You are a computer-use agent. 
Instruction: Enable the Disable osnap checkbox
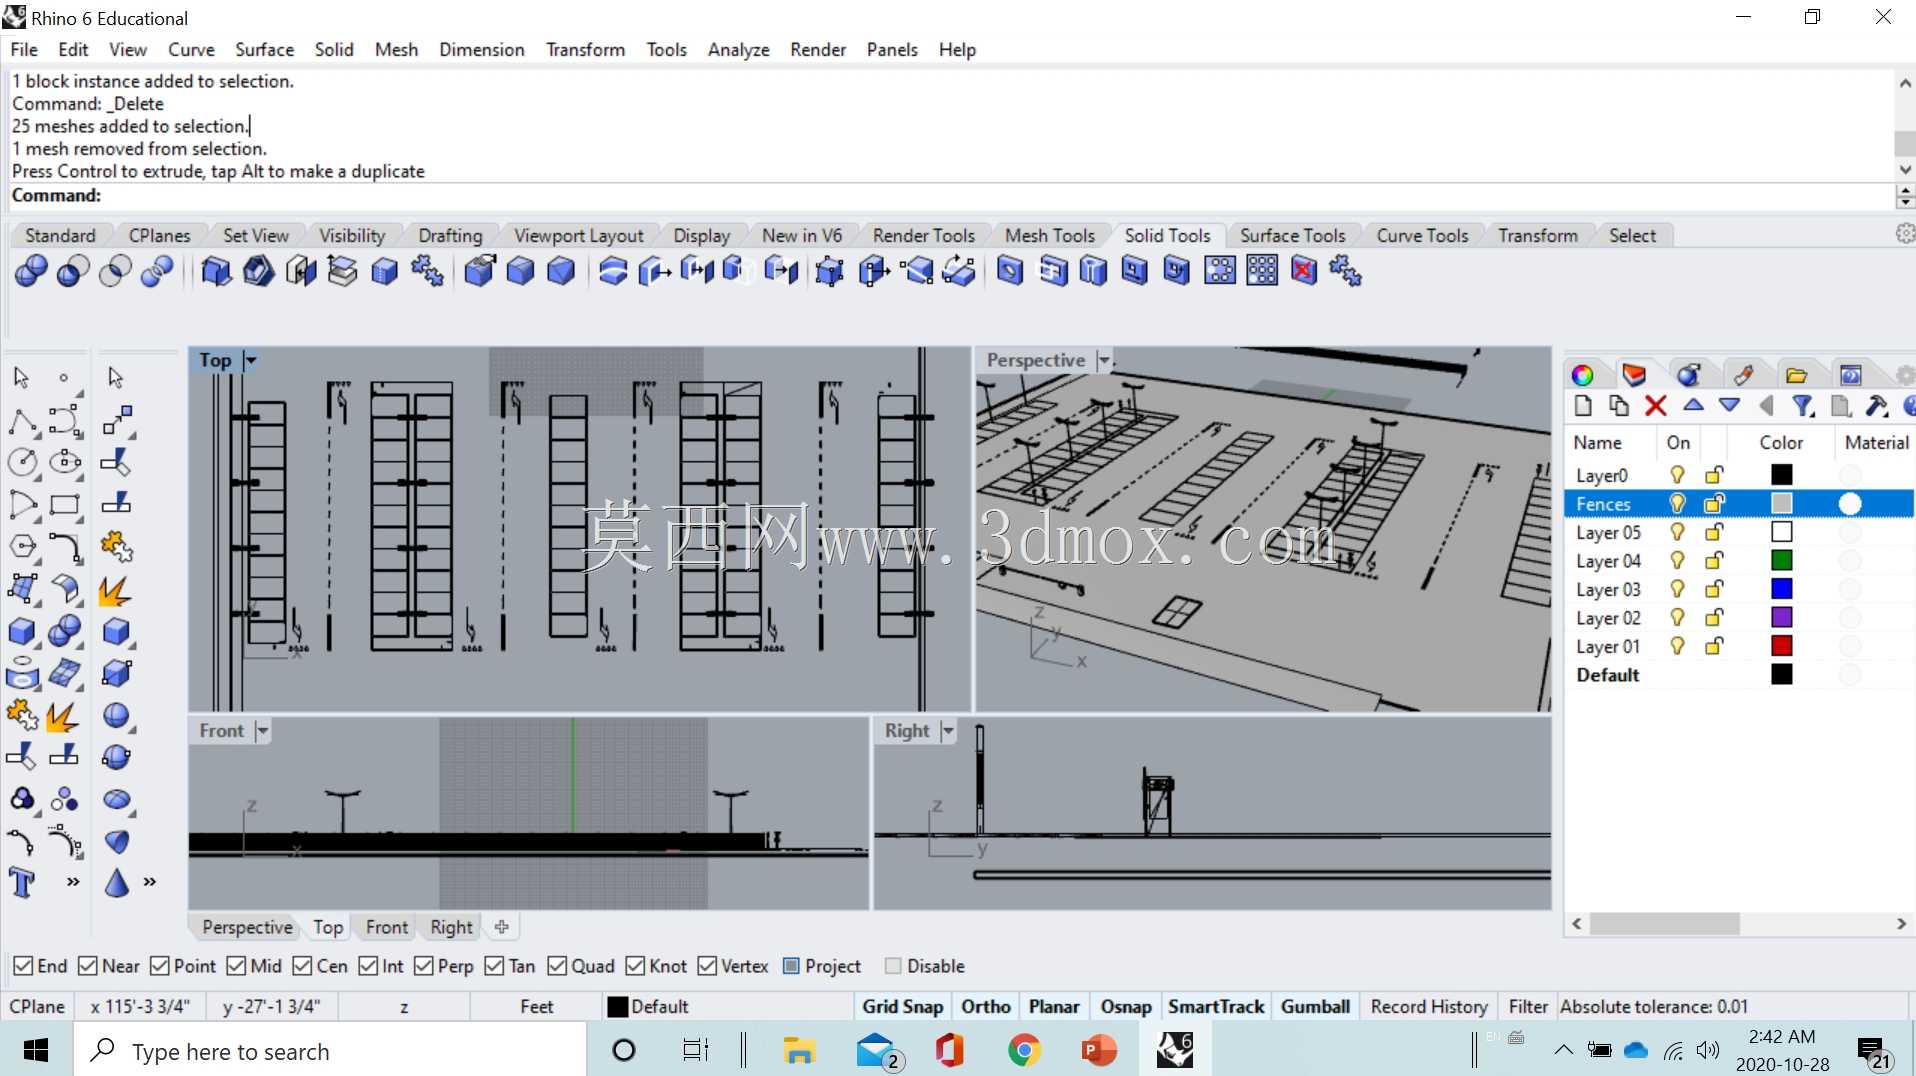(x=893, y=966)
